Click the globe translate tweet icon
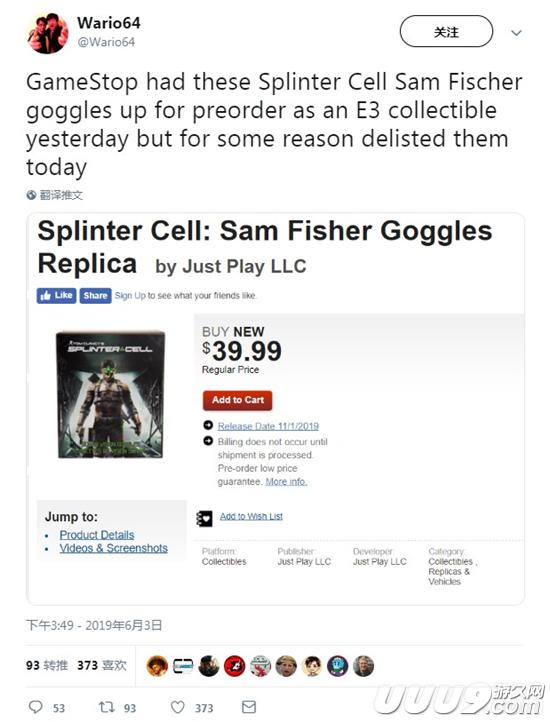Screen dimensions: 550x722 pos(31,195)
